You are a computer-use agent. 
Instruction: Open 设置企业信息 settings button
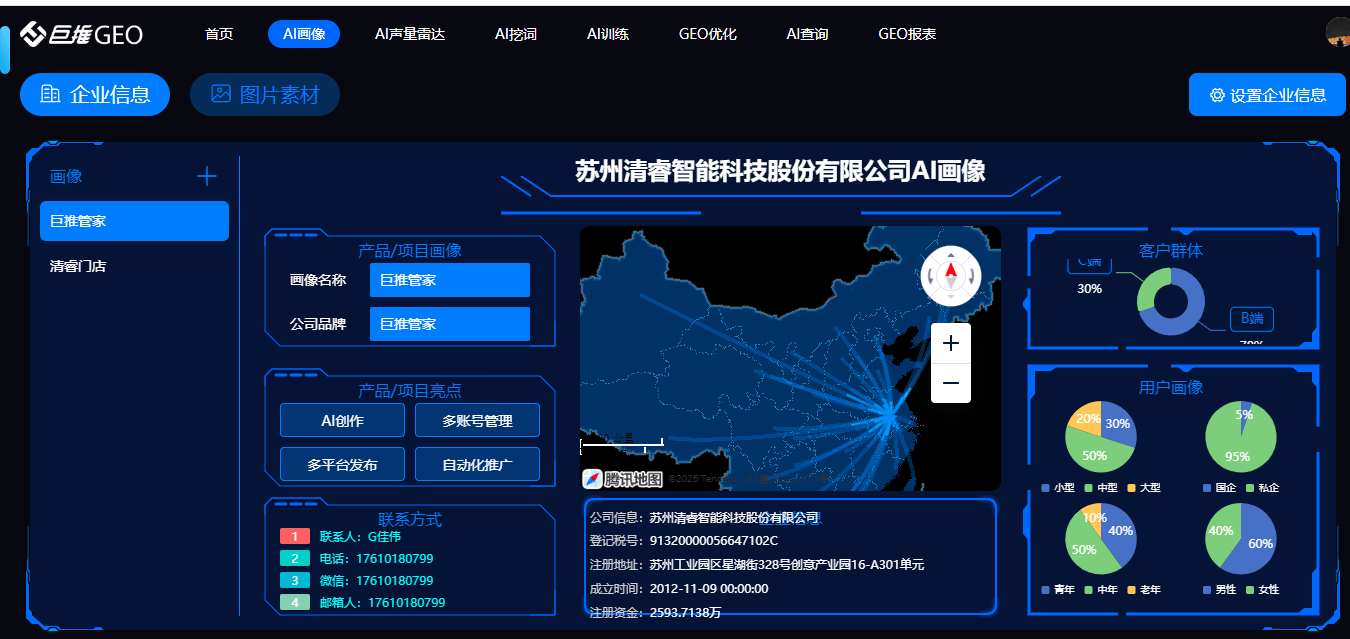point(1267,95)
